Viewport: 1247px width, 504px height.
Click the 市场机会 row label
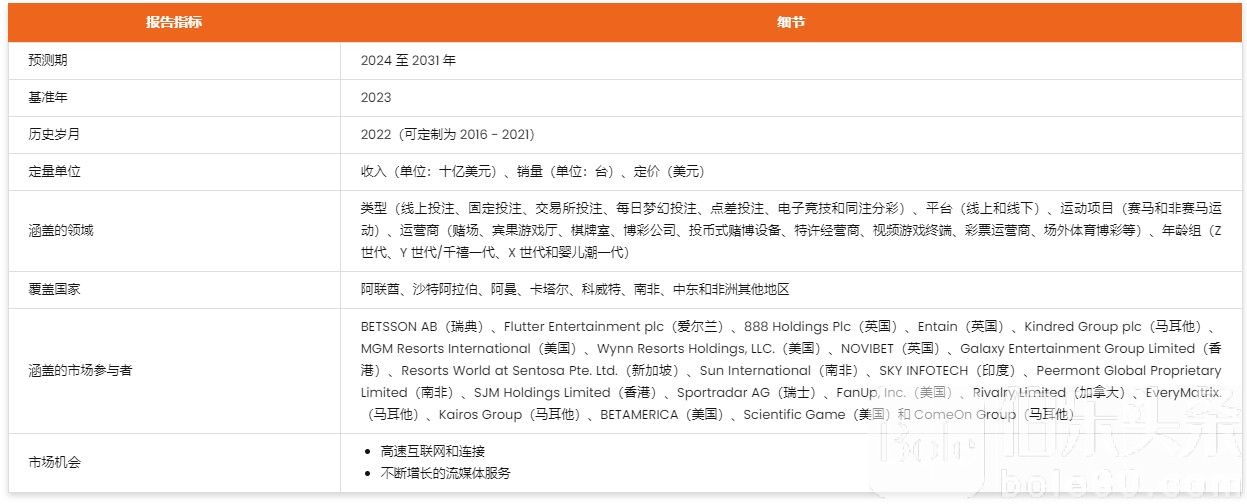(54, 462)
